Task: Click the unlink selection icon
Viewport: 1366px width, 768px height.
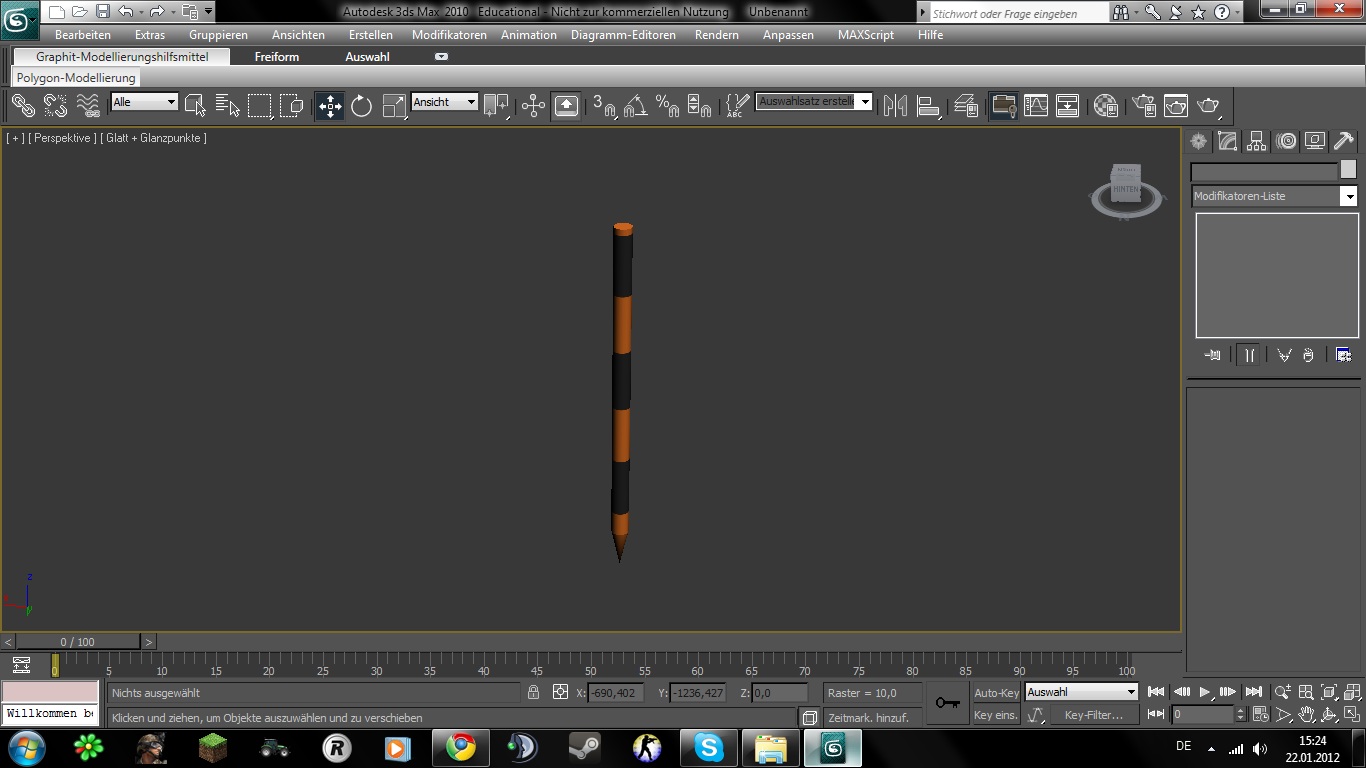Action: pyautogui.click(x=55, y=104)
